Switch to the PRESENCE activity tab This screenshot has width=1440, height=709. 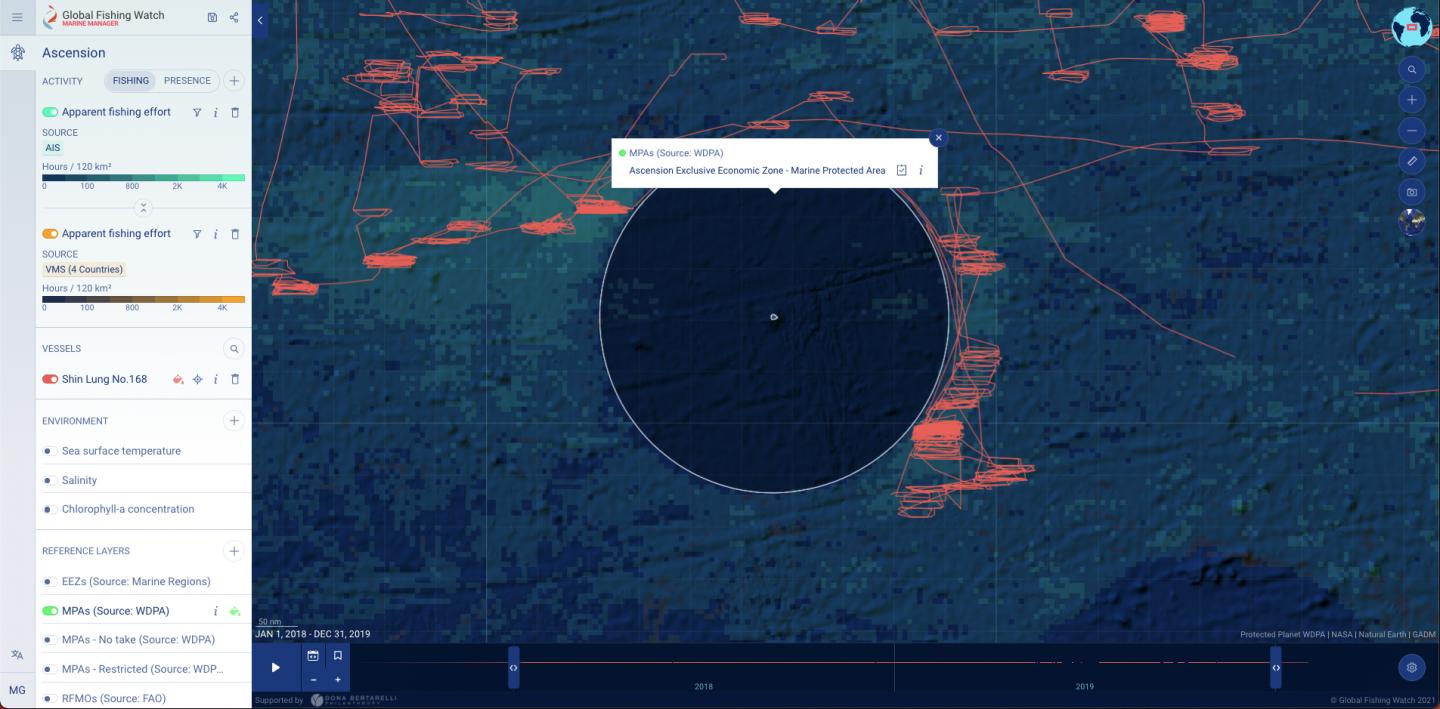pos(187,81)
